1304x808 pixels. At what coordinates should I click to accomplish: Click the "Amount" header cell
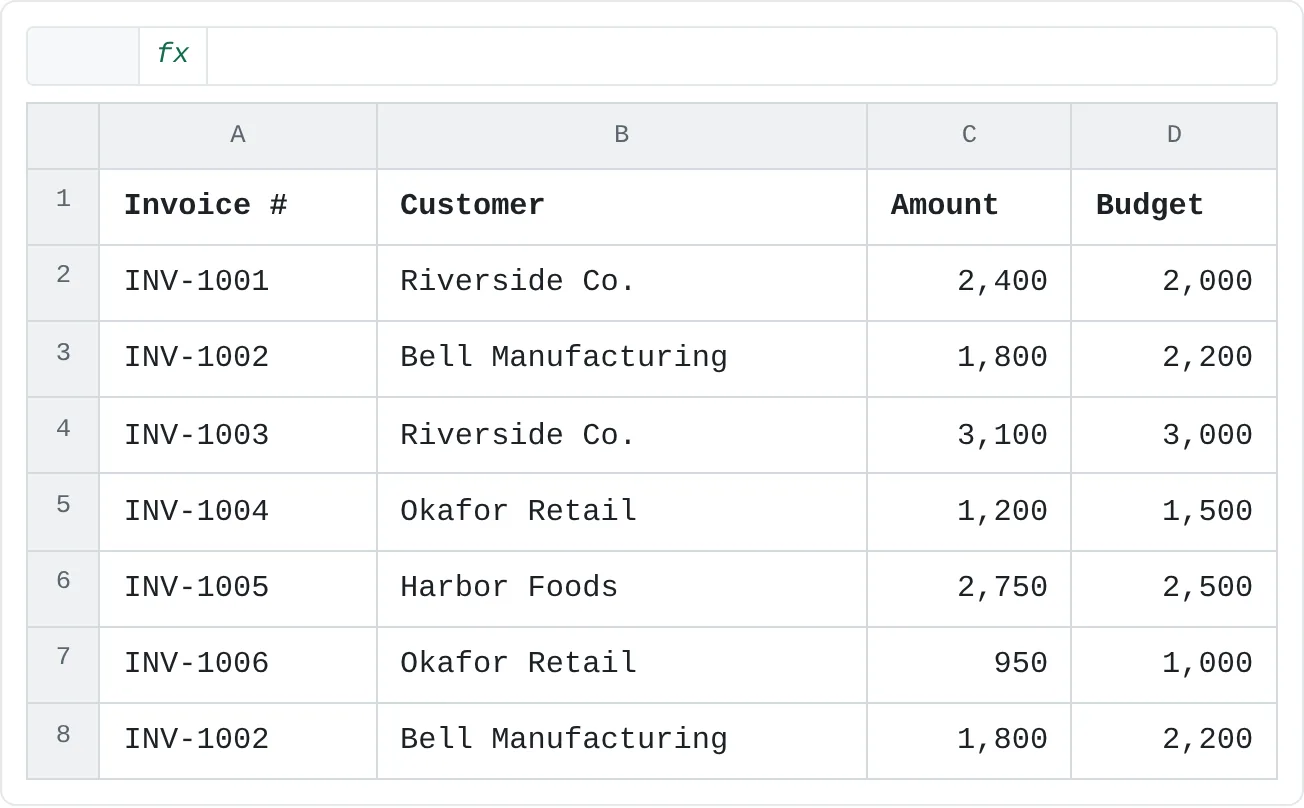coord(969,207)
